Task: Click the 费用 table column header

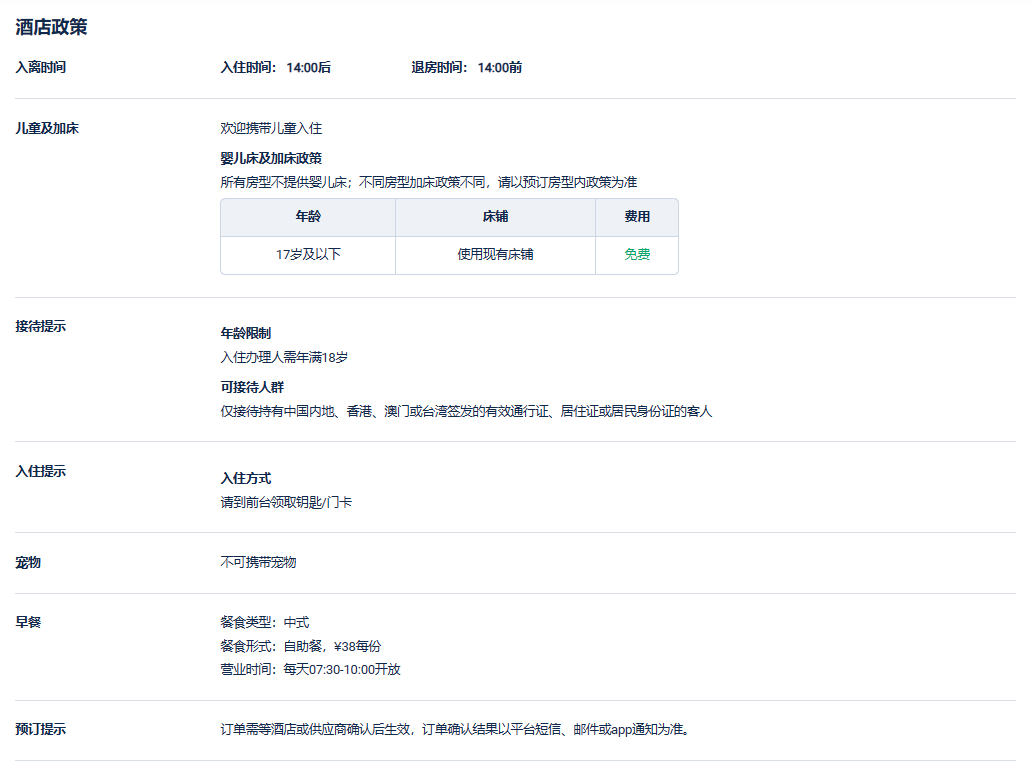Action: pyautogui.click(x=637, y=217)
